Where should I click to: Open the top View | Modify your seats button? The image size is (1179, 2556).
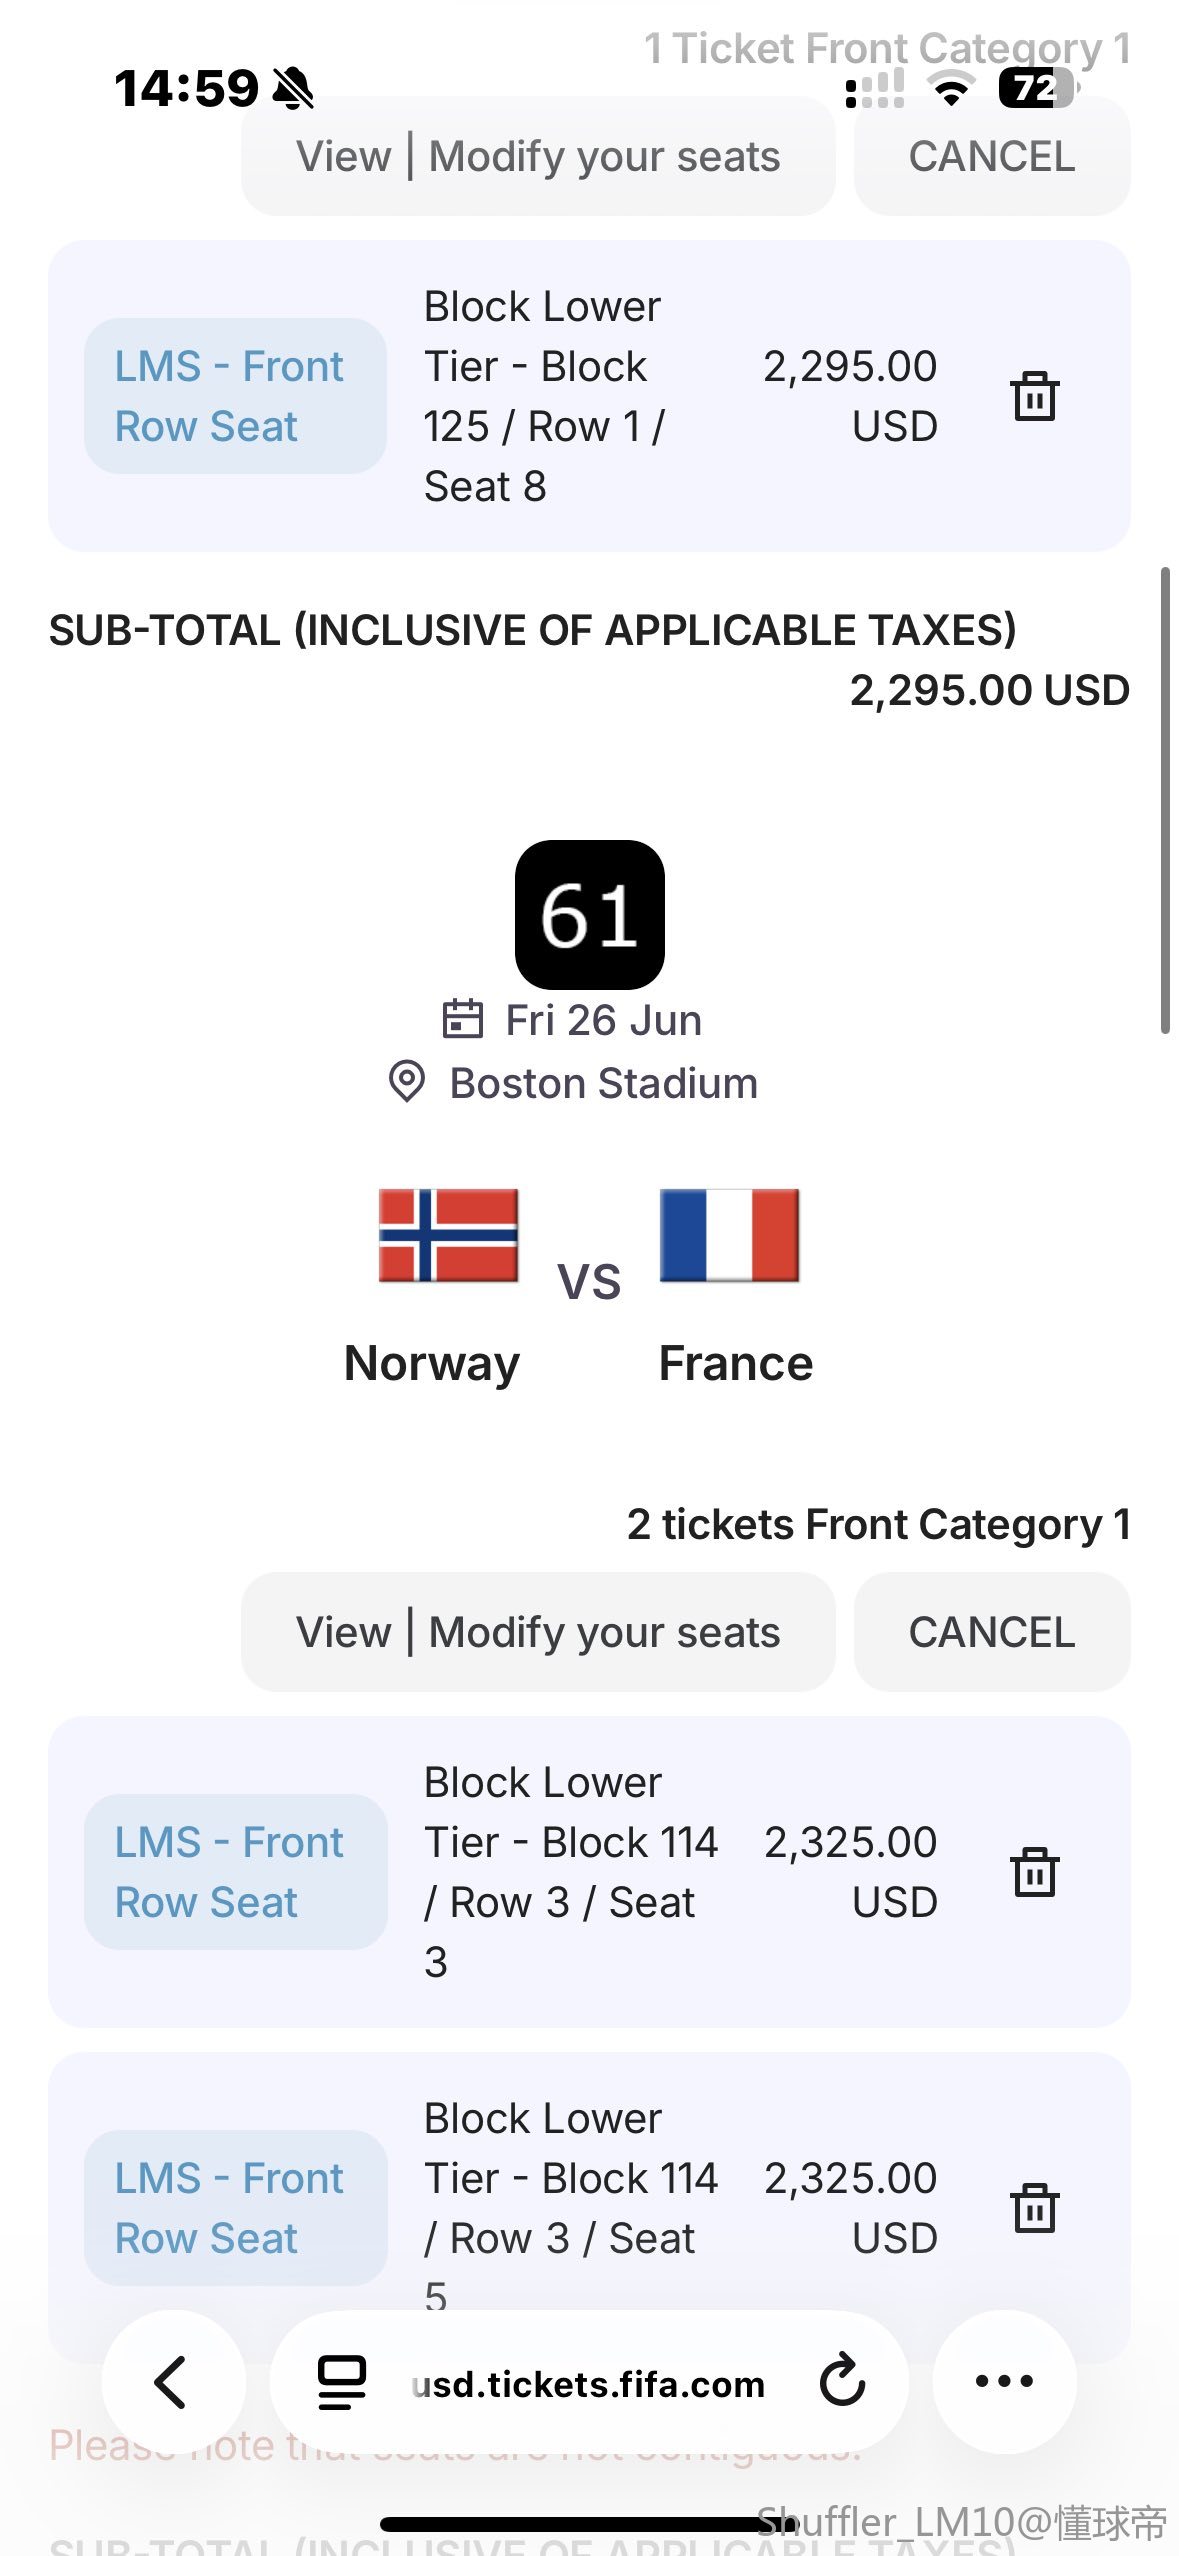coord(538,157)
